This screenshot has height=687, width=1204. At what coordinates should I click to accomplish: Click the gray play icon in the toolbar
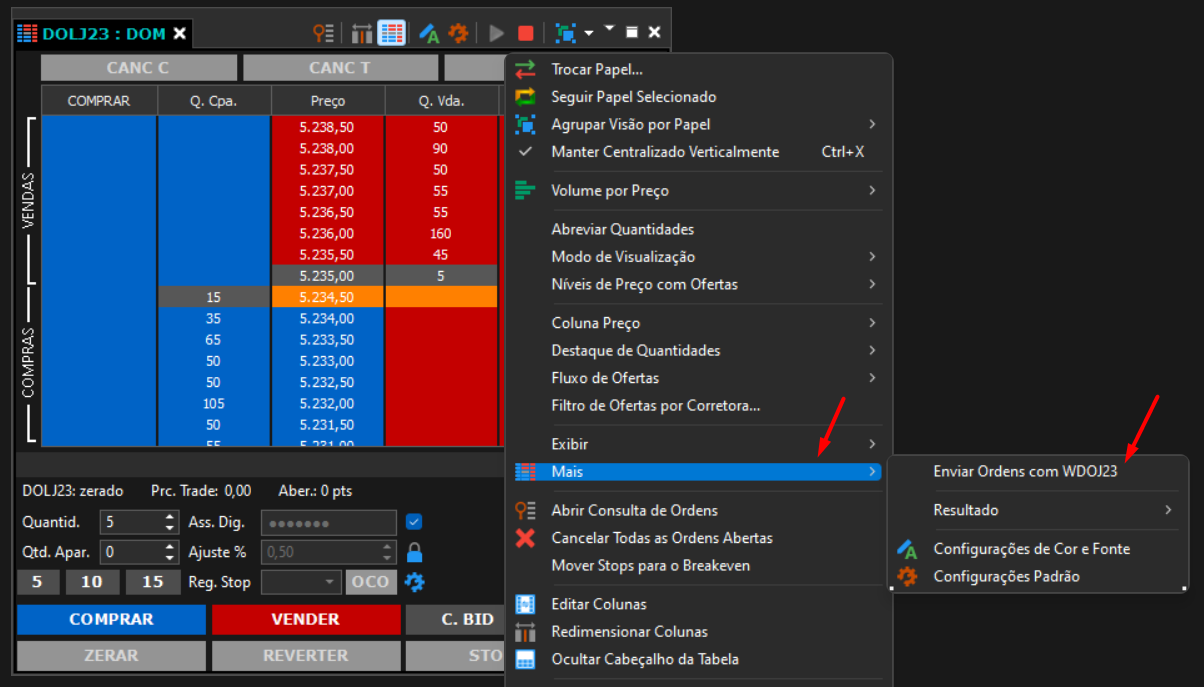pyautogui.click(x=497, y=33)
